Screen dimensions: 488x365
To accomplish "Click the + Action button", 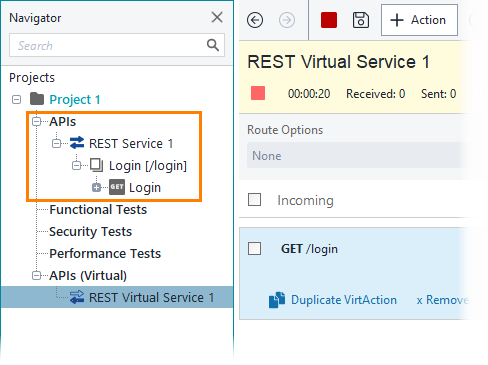I will click(419, 20).
